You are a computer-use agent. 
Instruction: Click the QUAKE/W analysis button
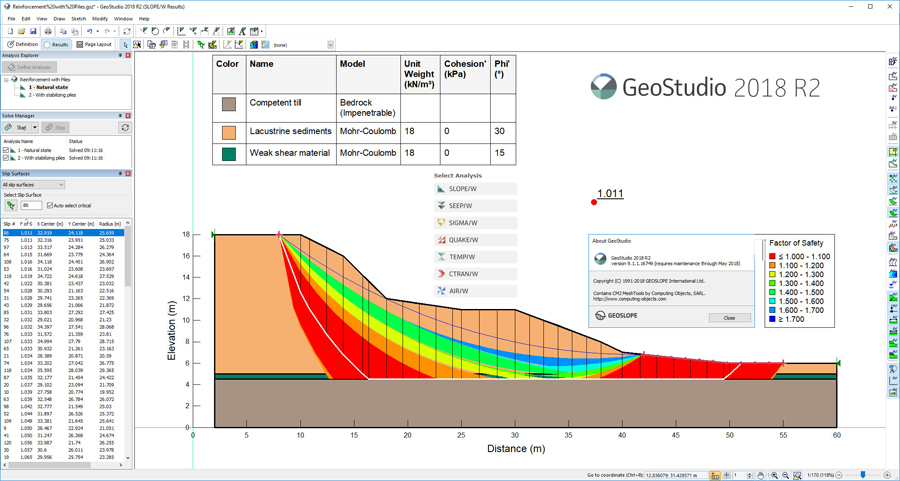point(476,240)
